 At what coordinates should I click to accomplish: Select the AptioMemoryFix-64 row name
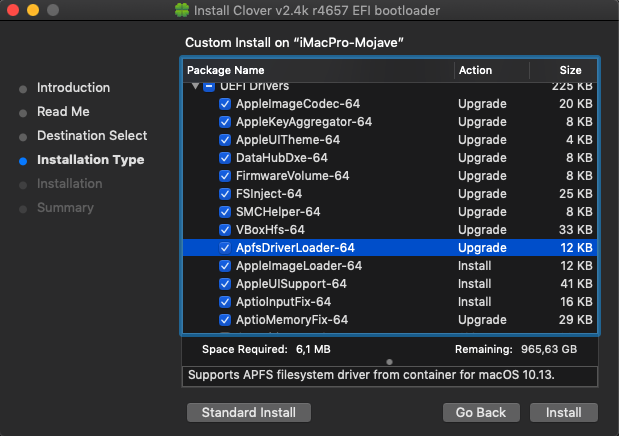click(x=292, y=320)
